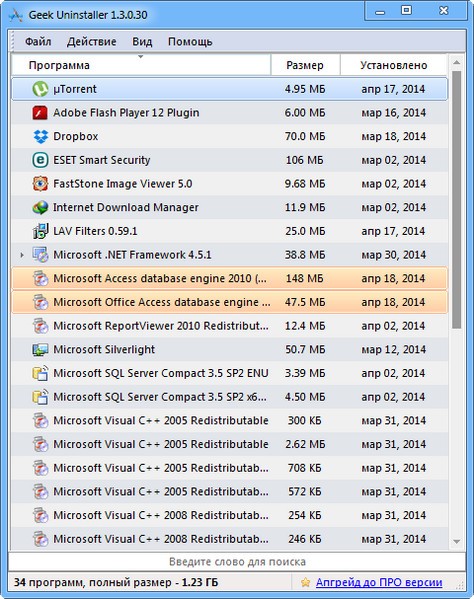474x599 pixels.
Task: Sort the list by the Размер column
Action: [x=305, y=65]
